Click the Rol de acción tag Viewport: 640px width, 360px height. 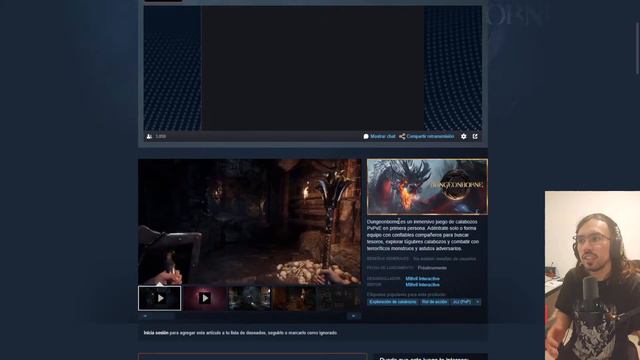(x=434, y=302)
